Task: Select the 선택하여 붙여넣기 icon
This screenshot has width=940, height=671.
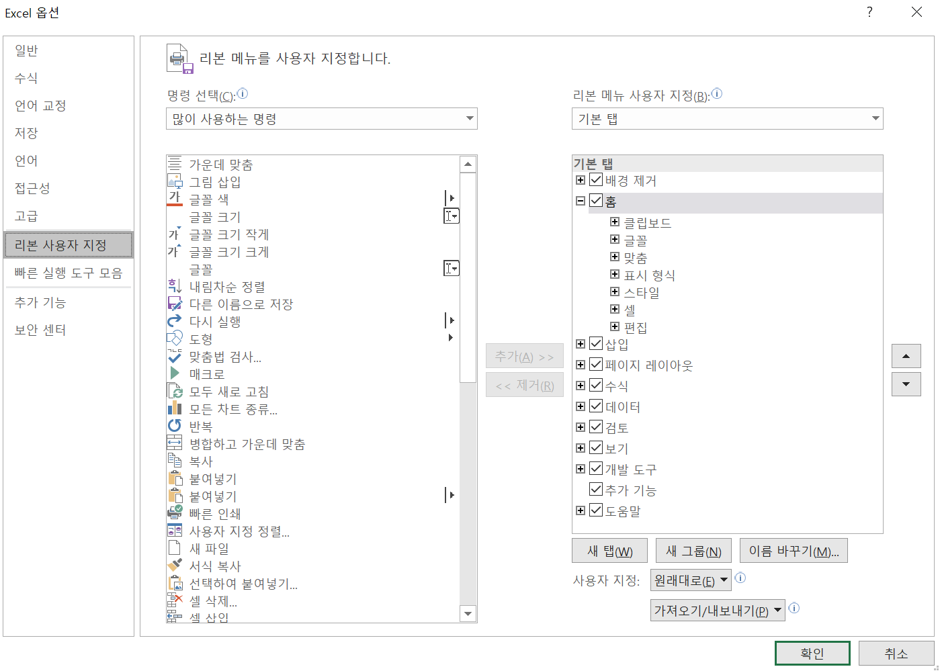Action: point(174,583)
